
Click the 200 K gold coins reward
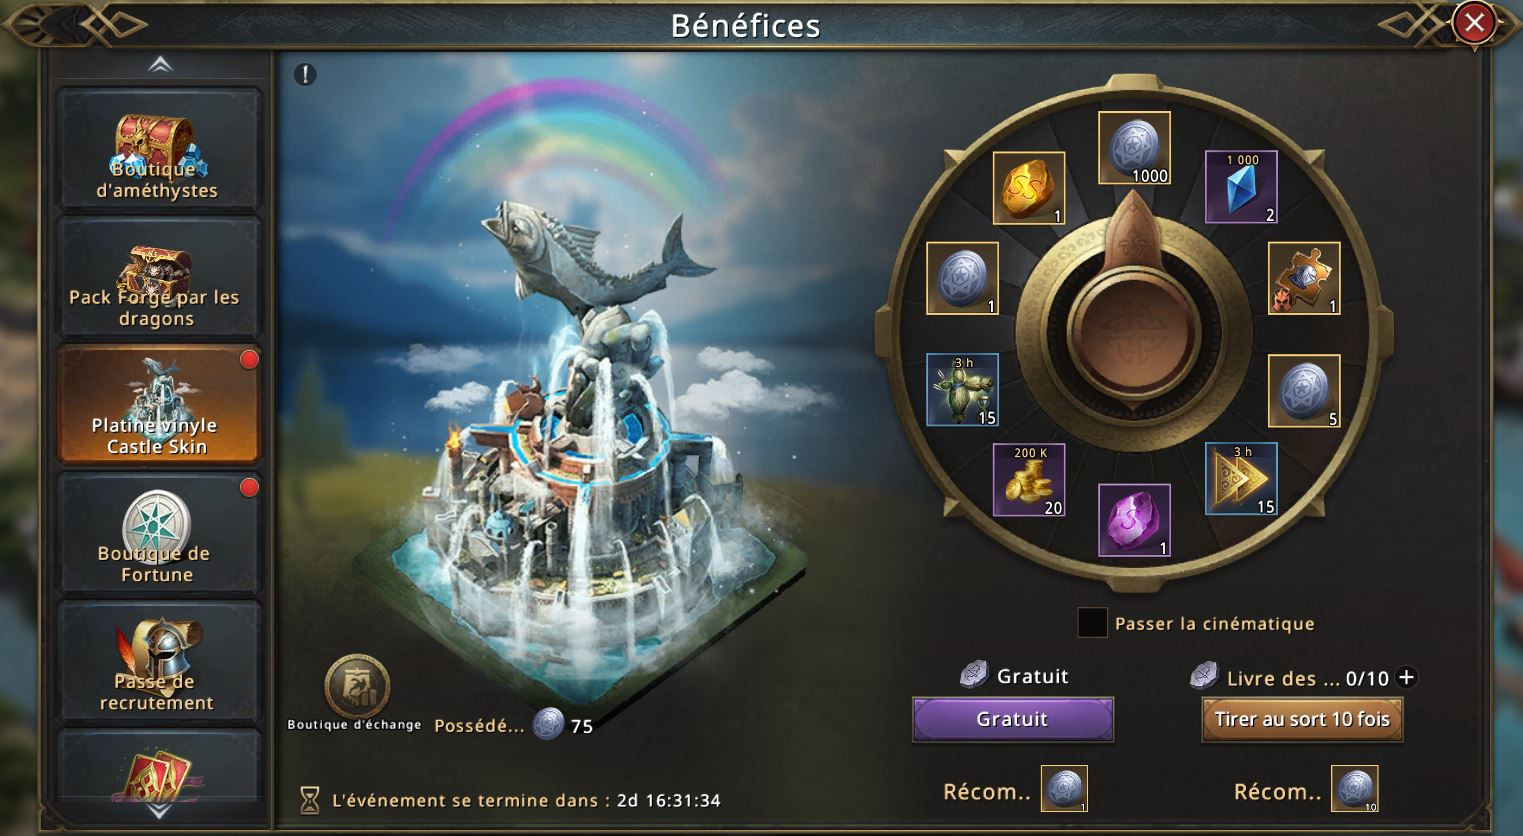coord(1029,480)
